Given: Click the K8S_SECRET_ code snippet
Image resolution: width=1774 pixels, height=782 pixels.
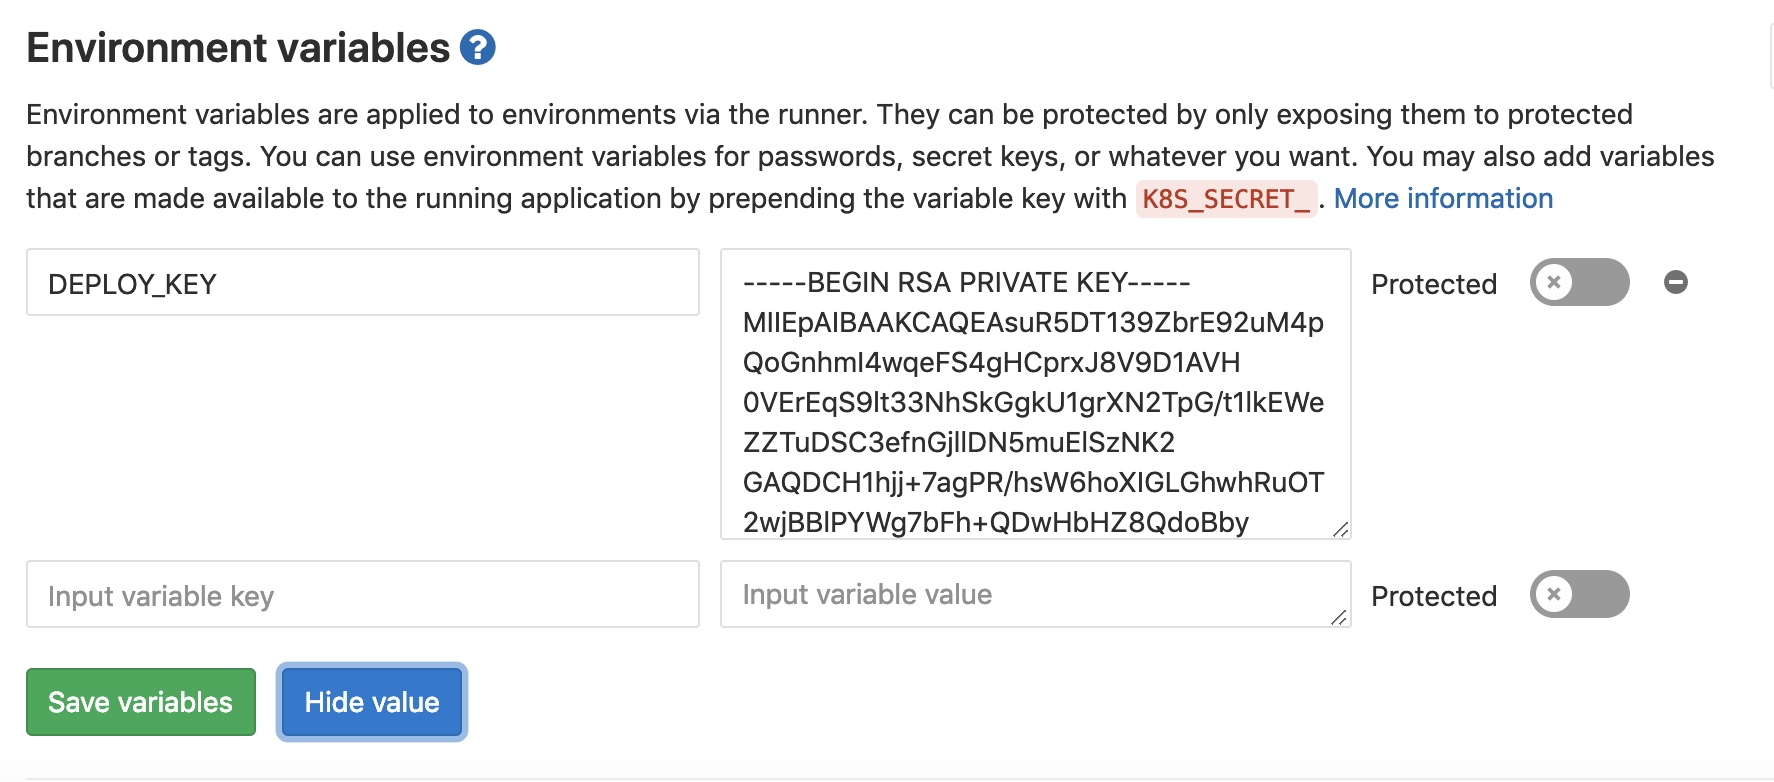Looking at the screenshot, I should [1226, 199].
